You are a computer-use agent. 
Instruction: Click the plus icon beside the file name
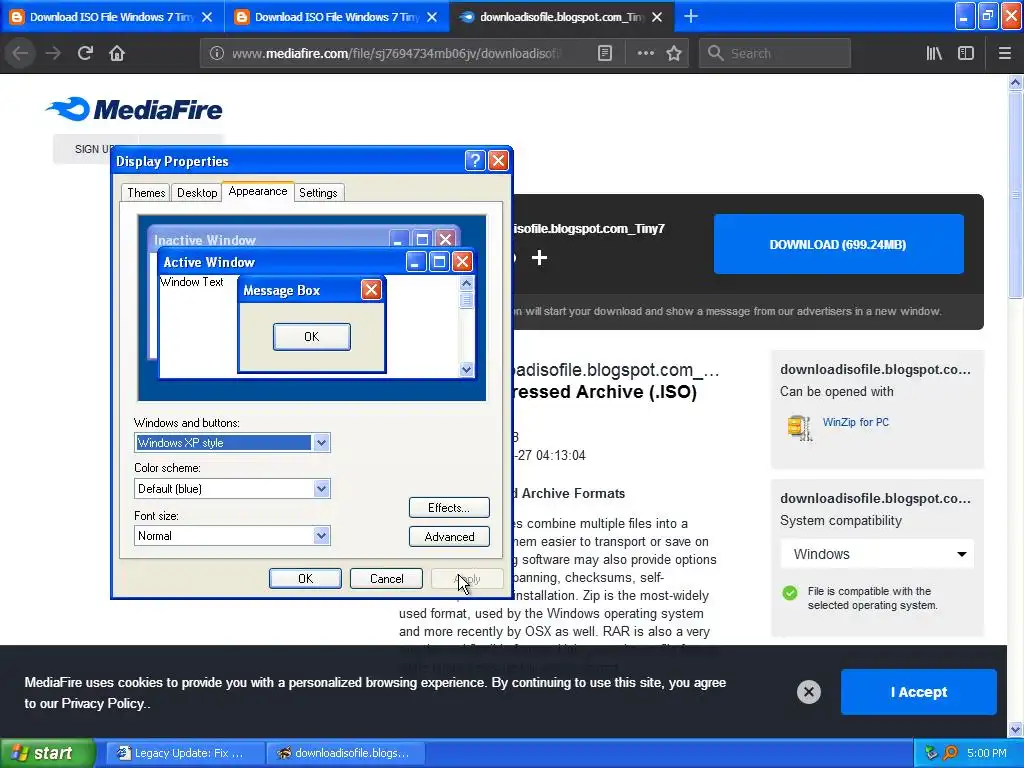[x=539, y=257]
